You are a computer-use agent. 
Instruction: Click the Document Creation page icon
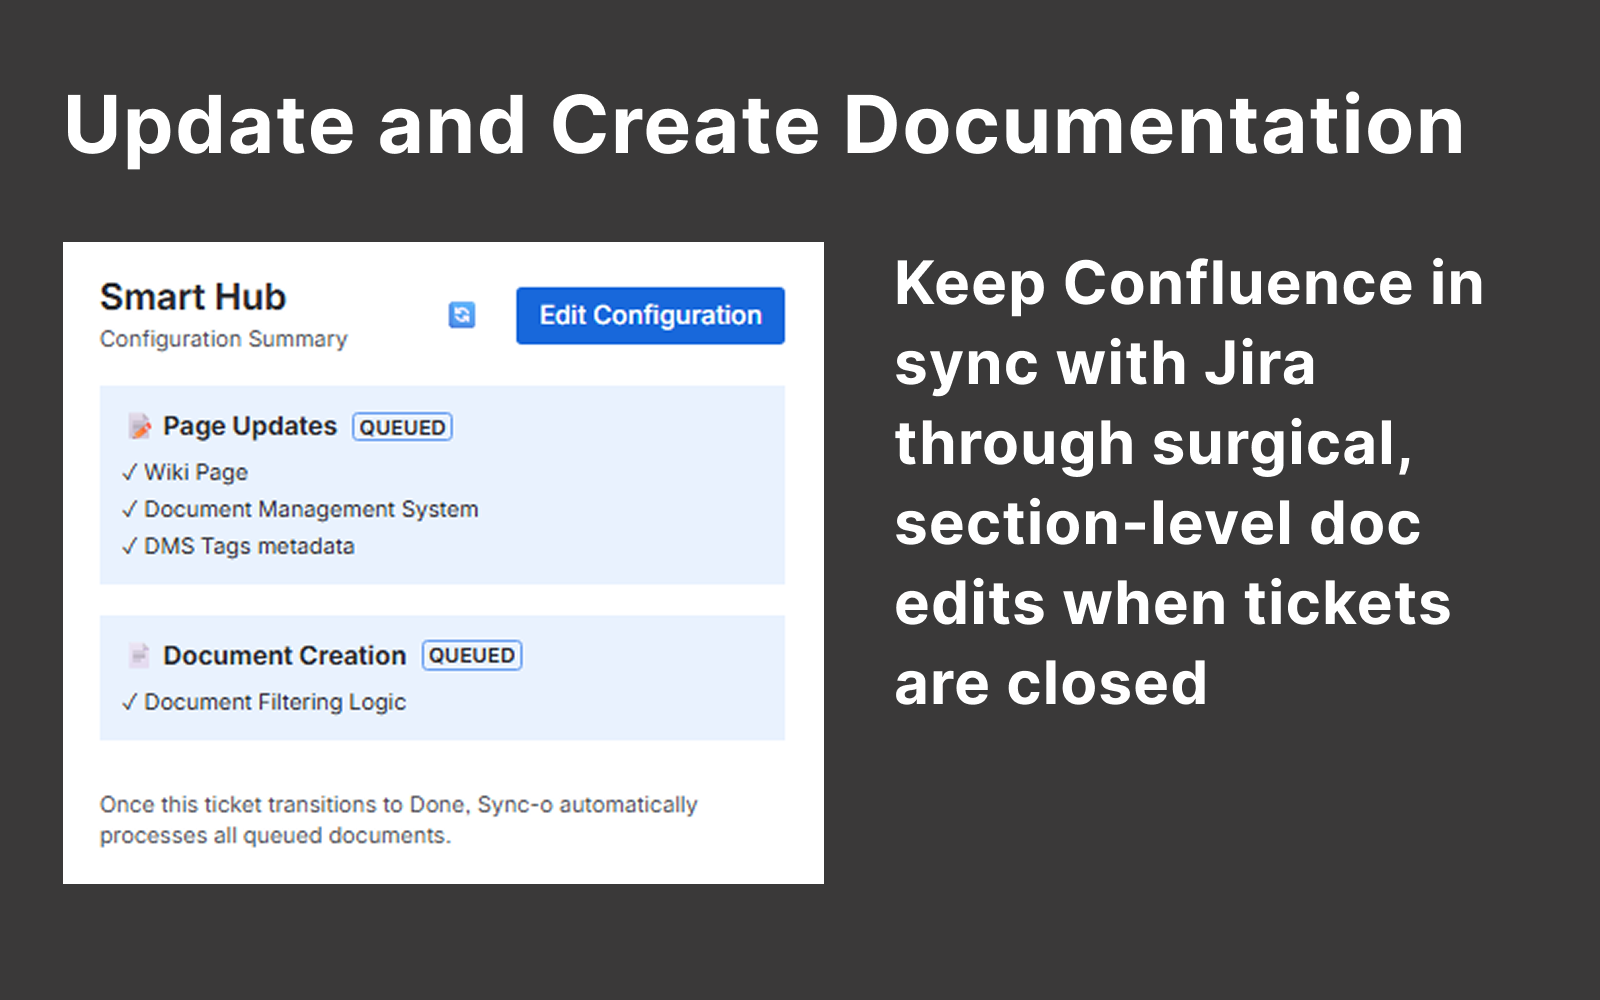tap(139, 656)
